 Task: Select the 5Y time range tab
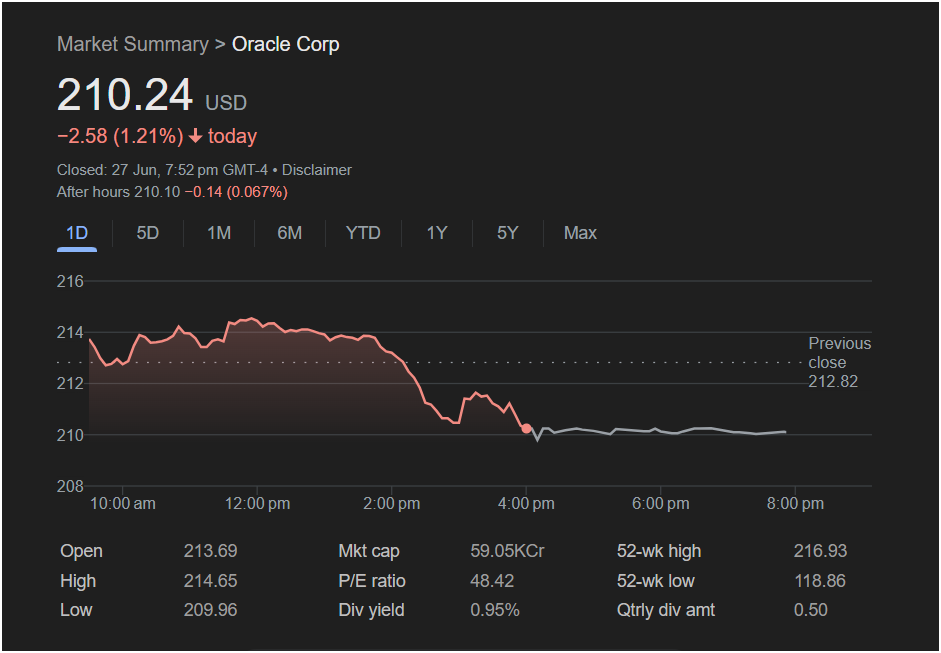click(507, 233)
